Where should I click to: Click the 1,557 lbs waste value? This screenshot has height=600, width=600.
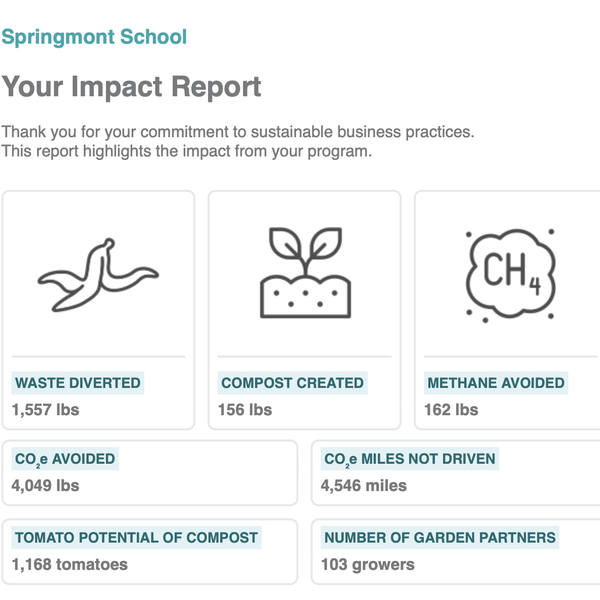coord(45,410)
